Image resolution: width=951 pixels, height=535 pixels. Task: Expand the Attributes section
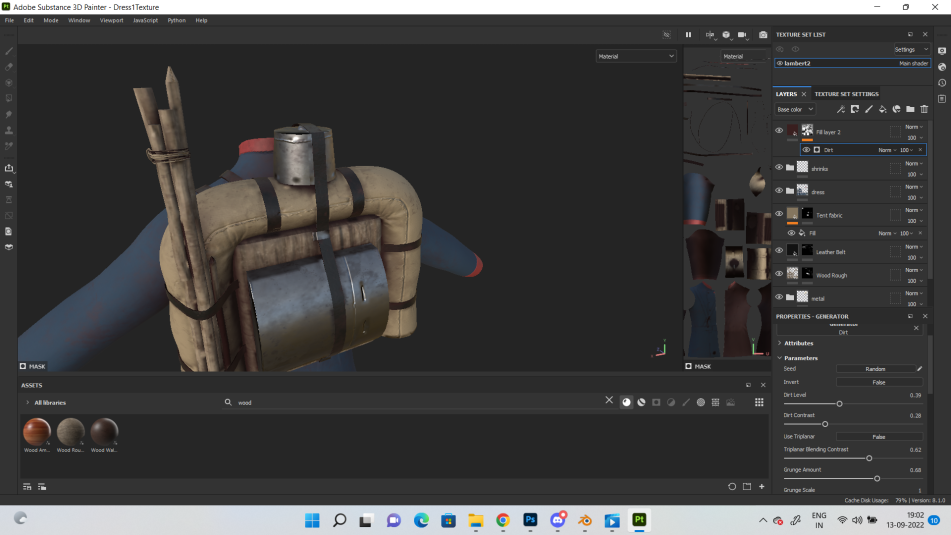coord(798,343)
